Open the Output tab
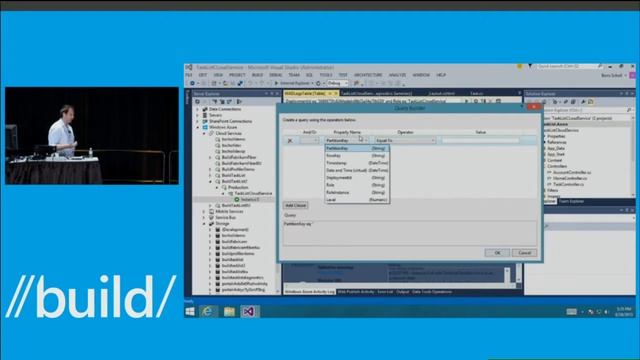Image resolution: width=640 pixels, height=360 pixels. tap(402, 292)
